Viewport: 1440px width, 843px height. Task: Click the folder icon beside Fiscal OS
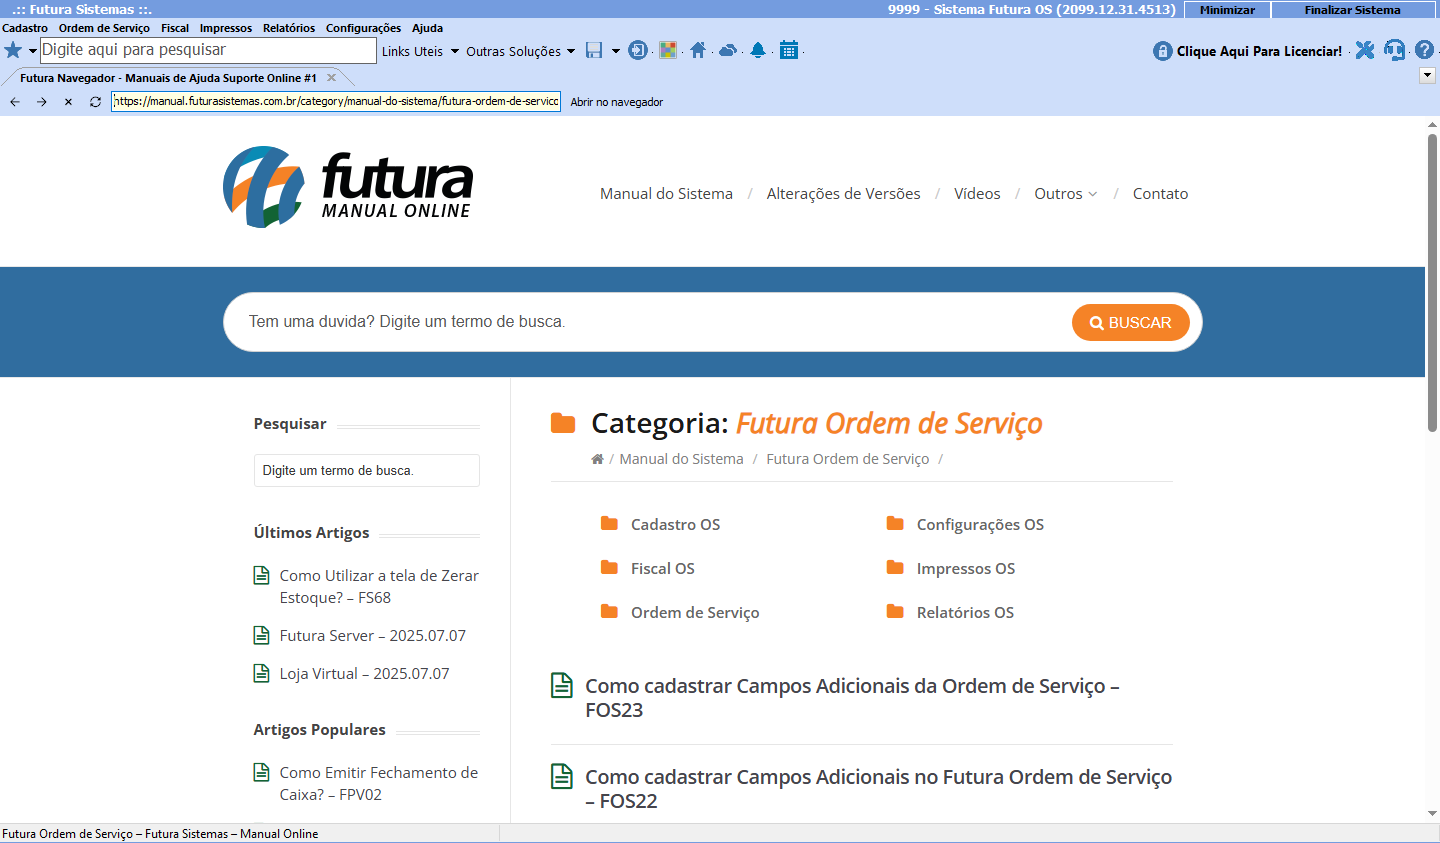609,567
